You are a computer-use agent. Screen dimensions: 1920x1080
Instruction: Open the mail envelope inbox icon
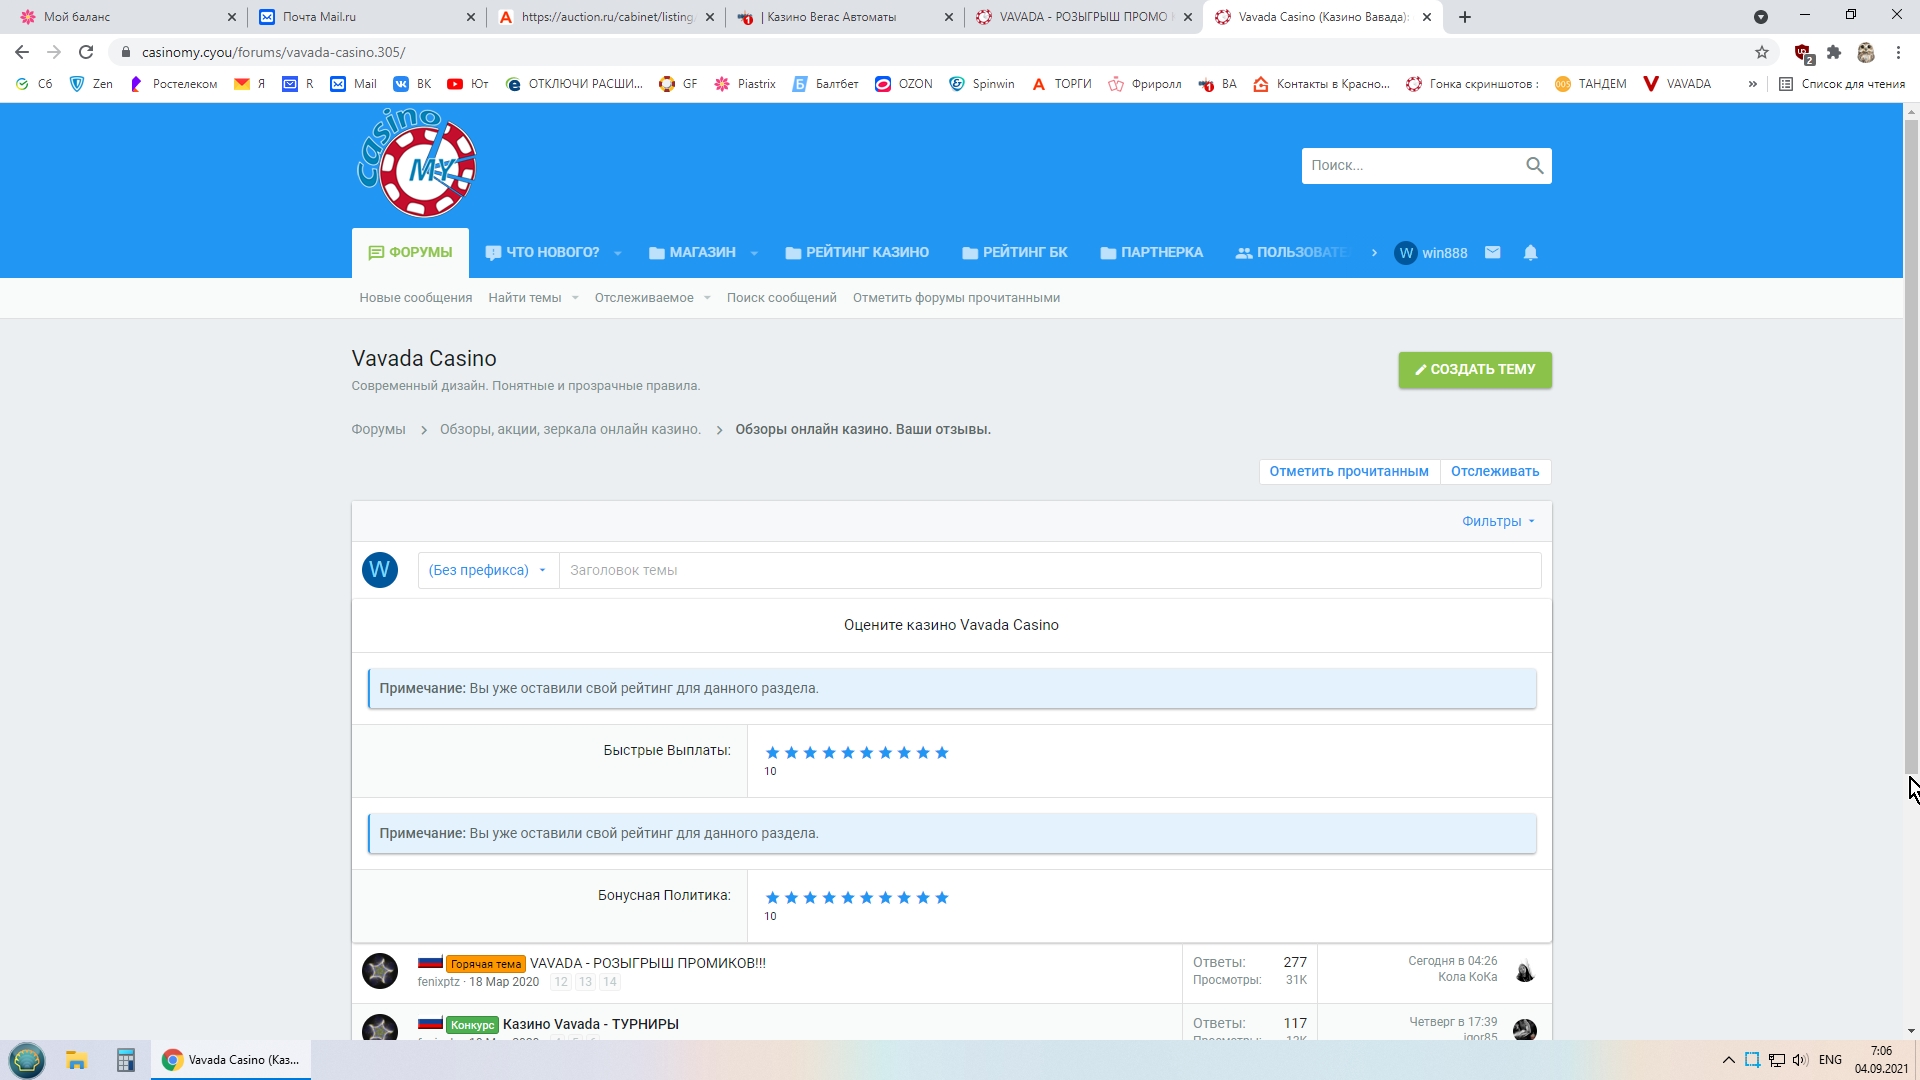(1492, 253)
